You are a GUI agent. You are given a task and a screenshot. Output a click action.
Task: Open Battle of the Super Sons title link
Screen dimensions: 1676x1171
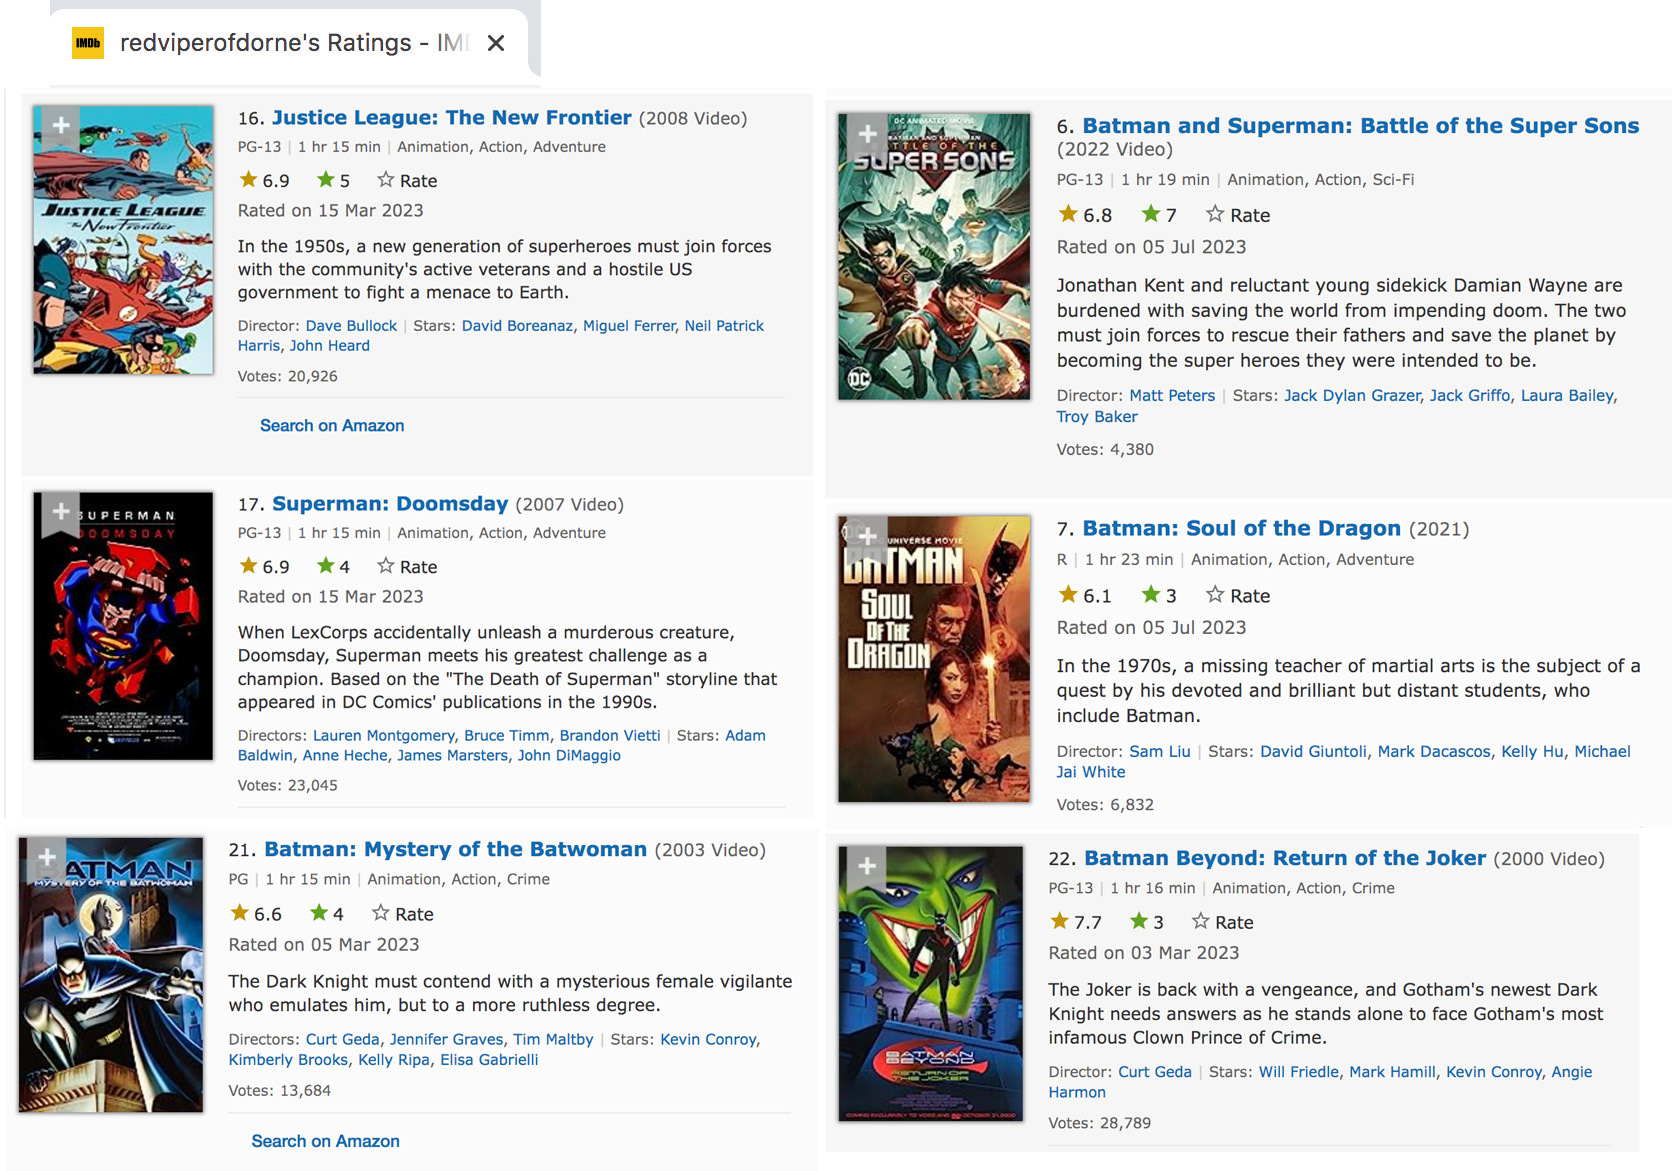[x=1360, y=126]
